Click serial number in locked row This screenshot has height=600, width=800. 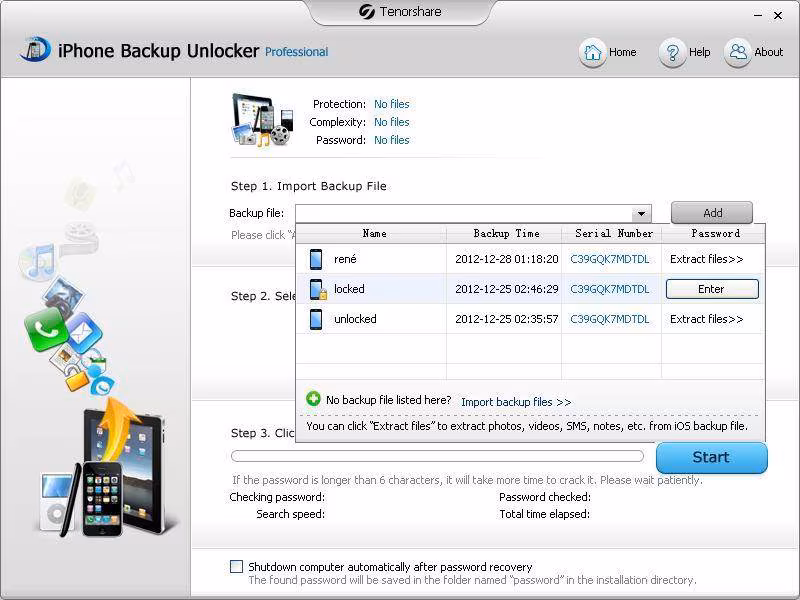tap(610, 289)
